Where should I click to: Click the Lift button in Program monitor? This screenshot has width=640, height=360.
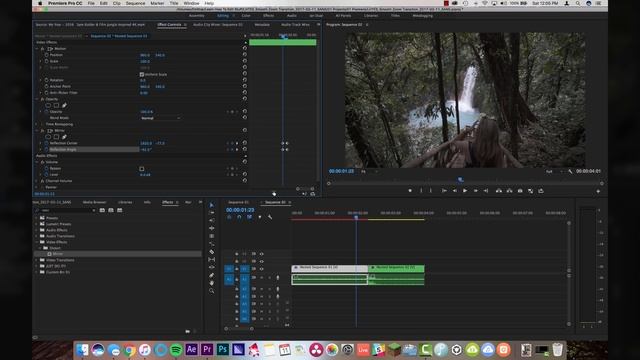coord(499,191)
